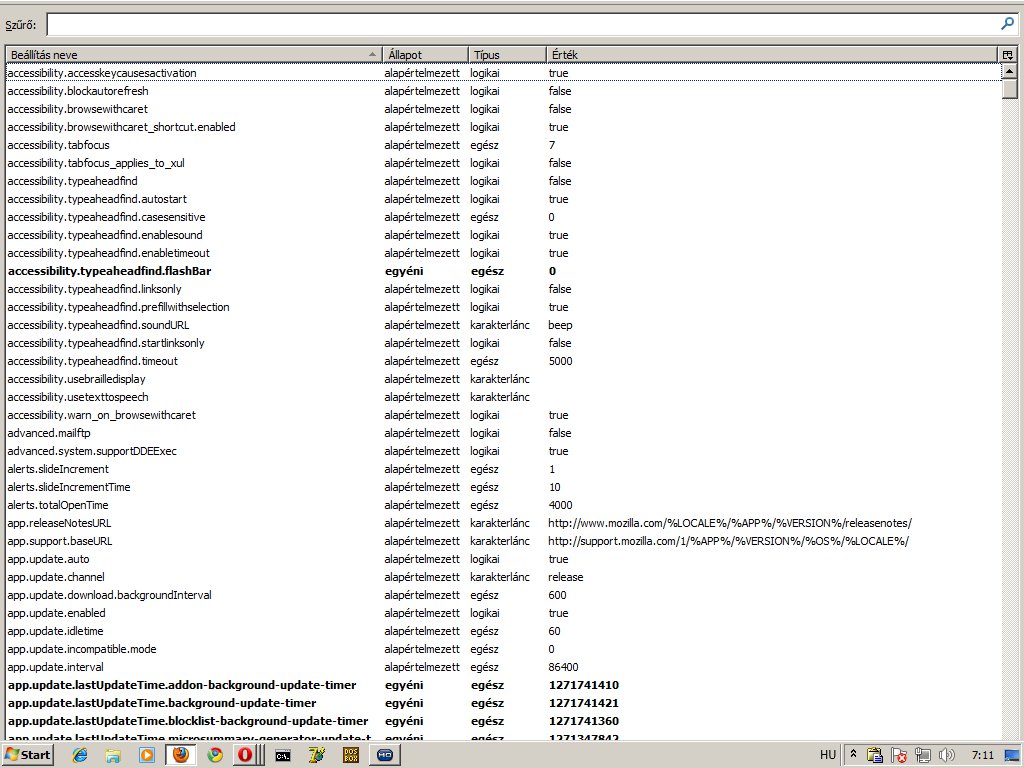
Task: Select accessibility.browsewithcaret_shortcut.enabled row
Action: 503,127
